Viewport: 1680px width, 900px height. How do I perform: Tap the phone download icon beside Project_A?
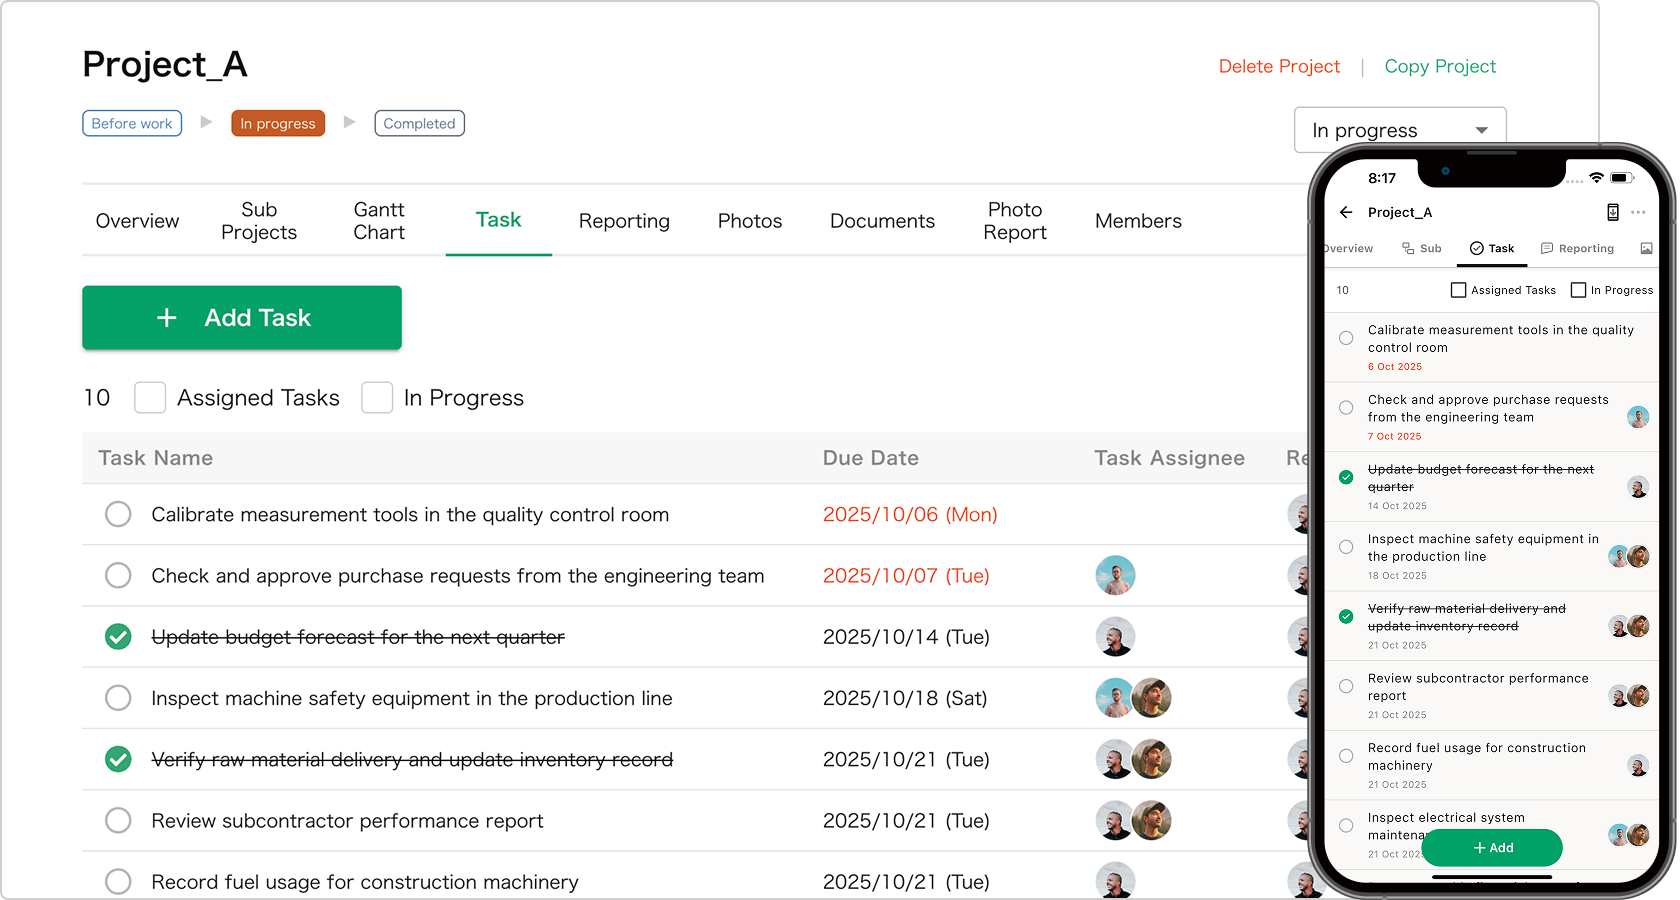(x=1612, y=212)
